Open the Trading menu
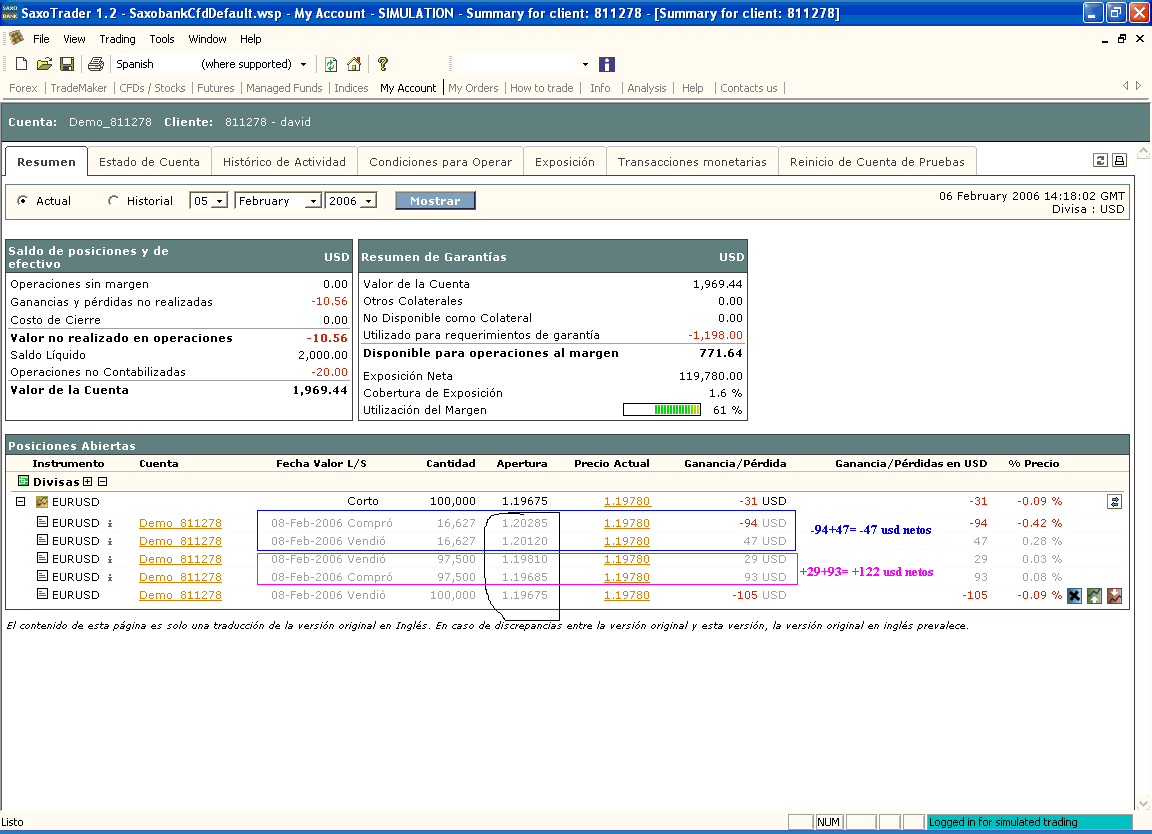1152x834 pixels. click(x=118, y=39)
